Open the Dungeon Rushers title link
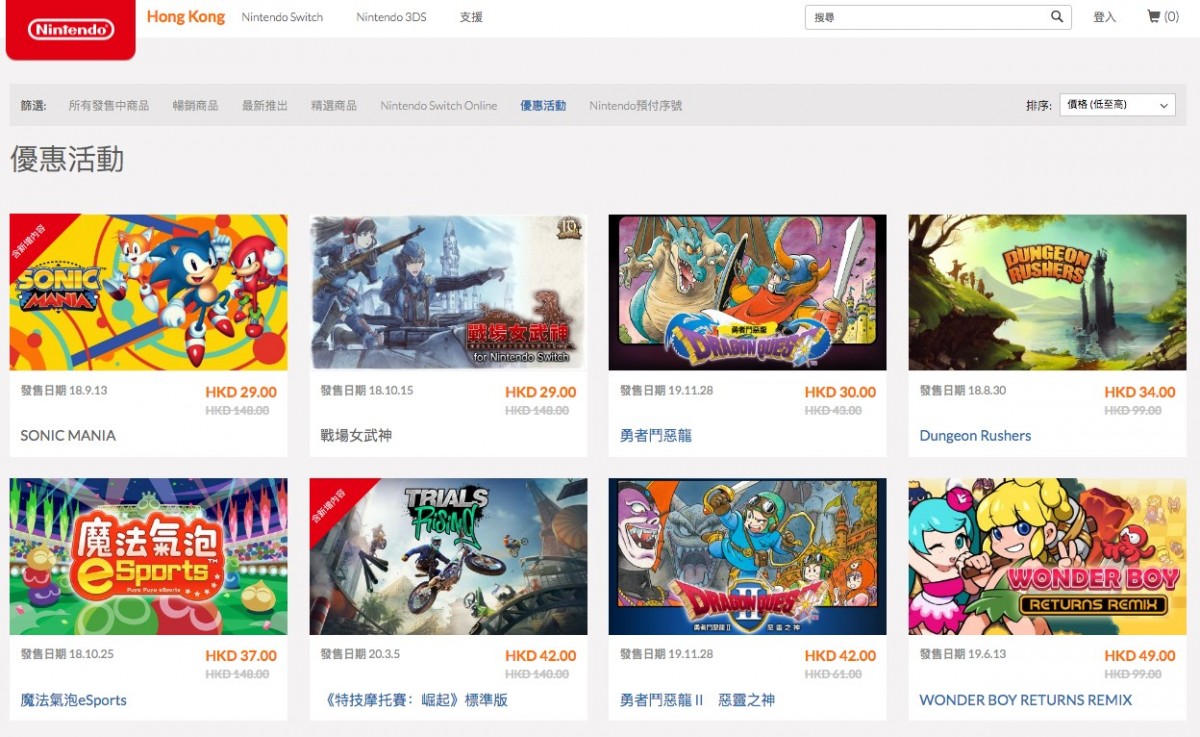 tap(975, 436)
